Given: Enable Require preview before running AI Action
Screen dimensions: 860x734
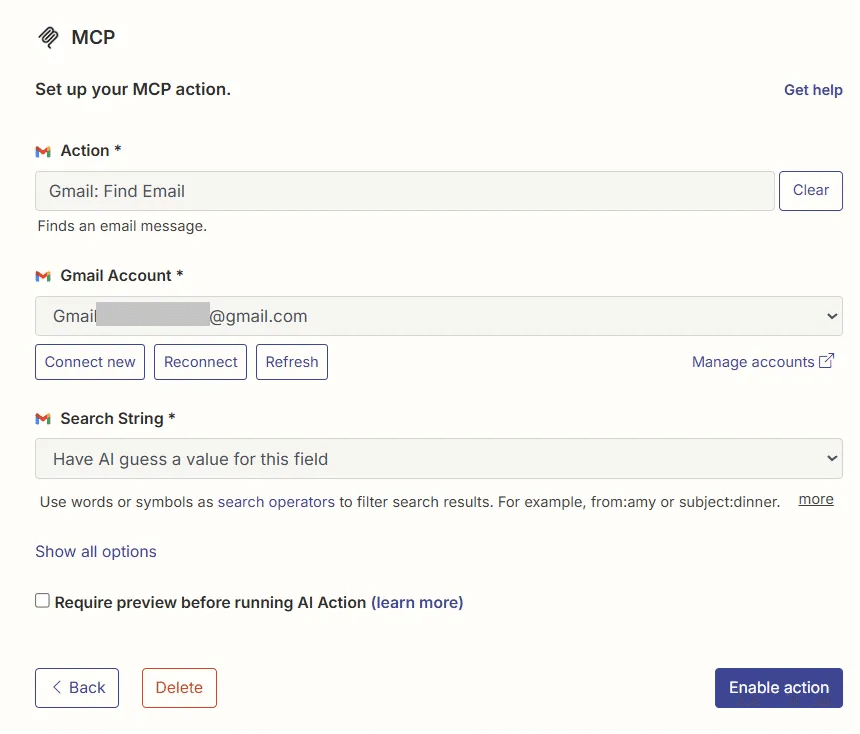Looking at the screenshot, I should [x=41, y=599].
